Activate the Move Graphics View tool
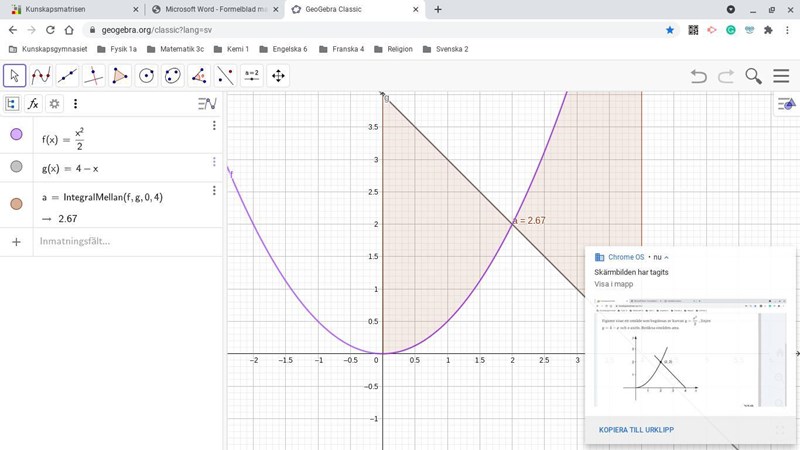Viewport: 800px width, 450px height. coord(278,76)
